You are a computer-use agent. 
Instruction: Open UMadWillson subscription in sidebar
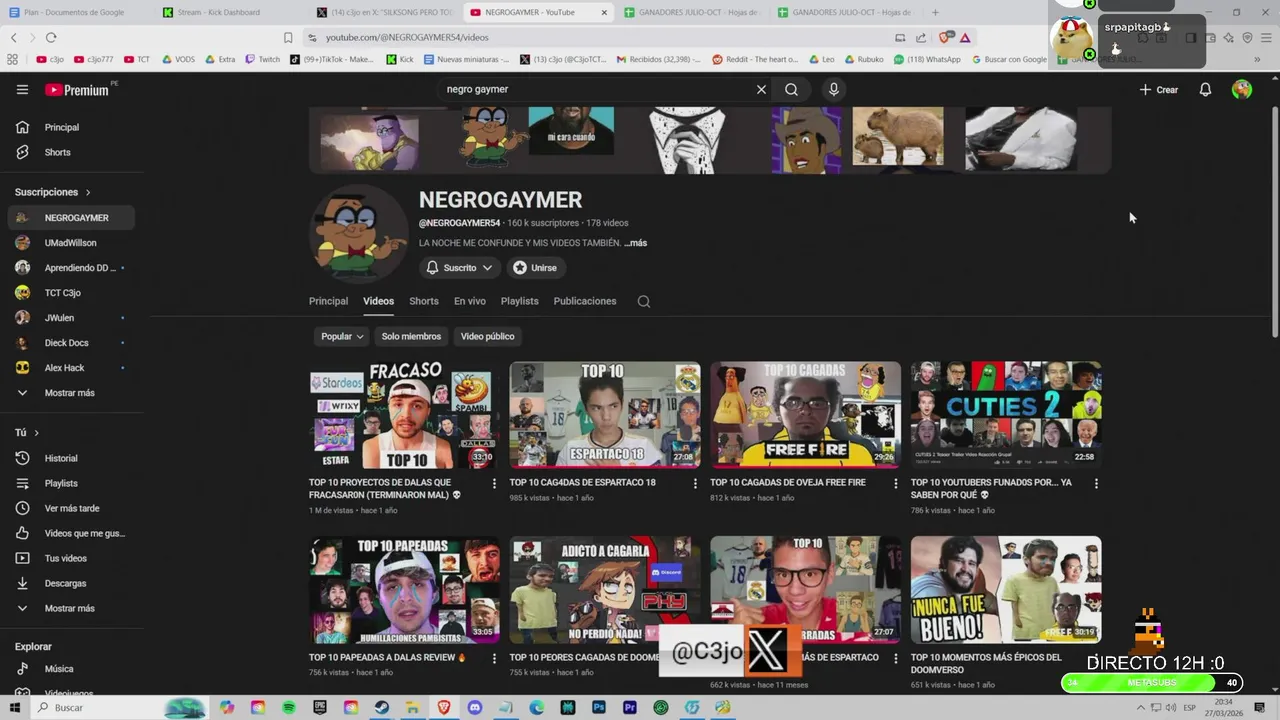(70, 243)
